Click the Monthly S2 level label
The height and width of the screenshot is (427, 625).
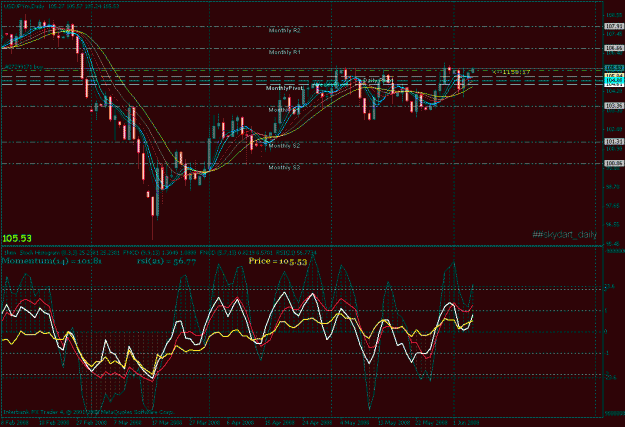[x=284, y=146]
